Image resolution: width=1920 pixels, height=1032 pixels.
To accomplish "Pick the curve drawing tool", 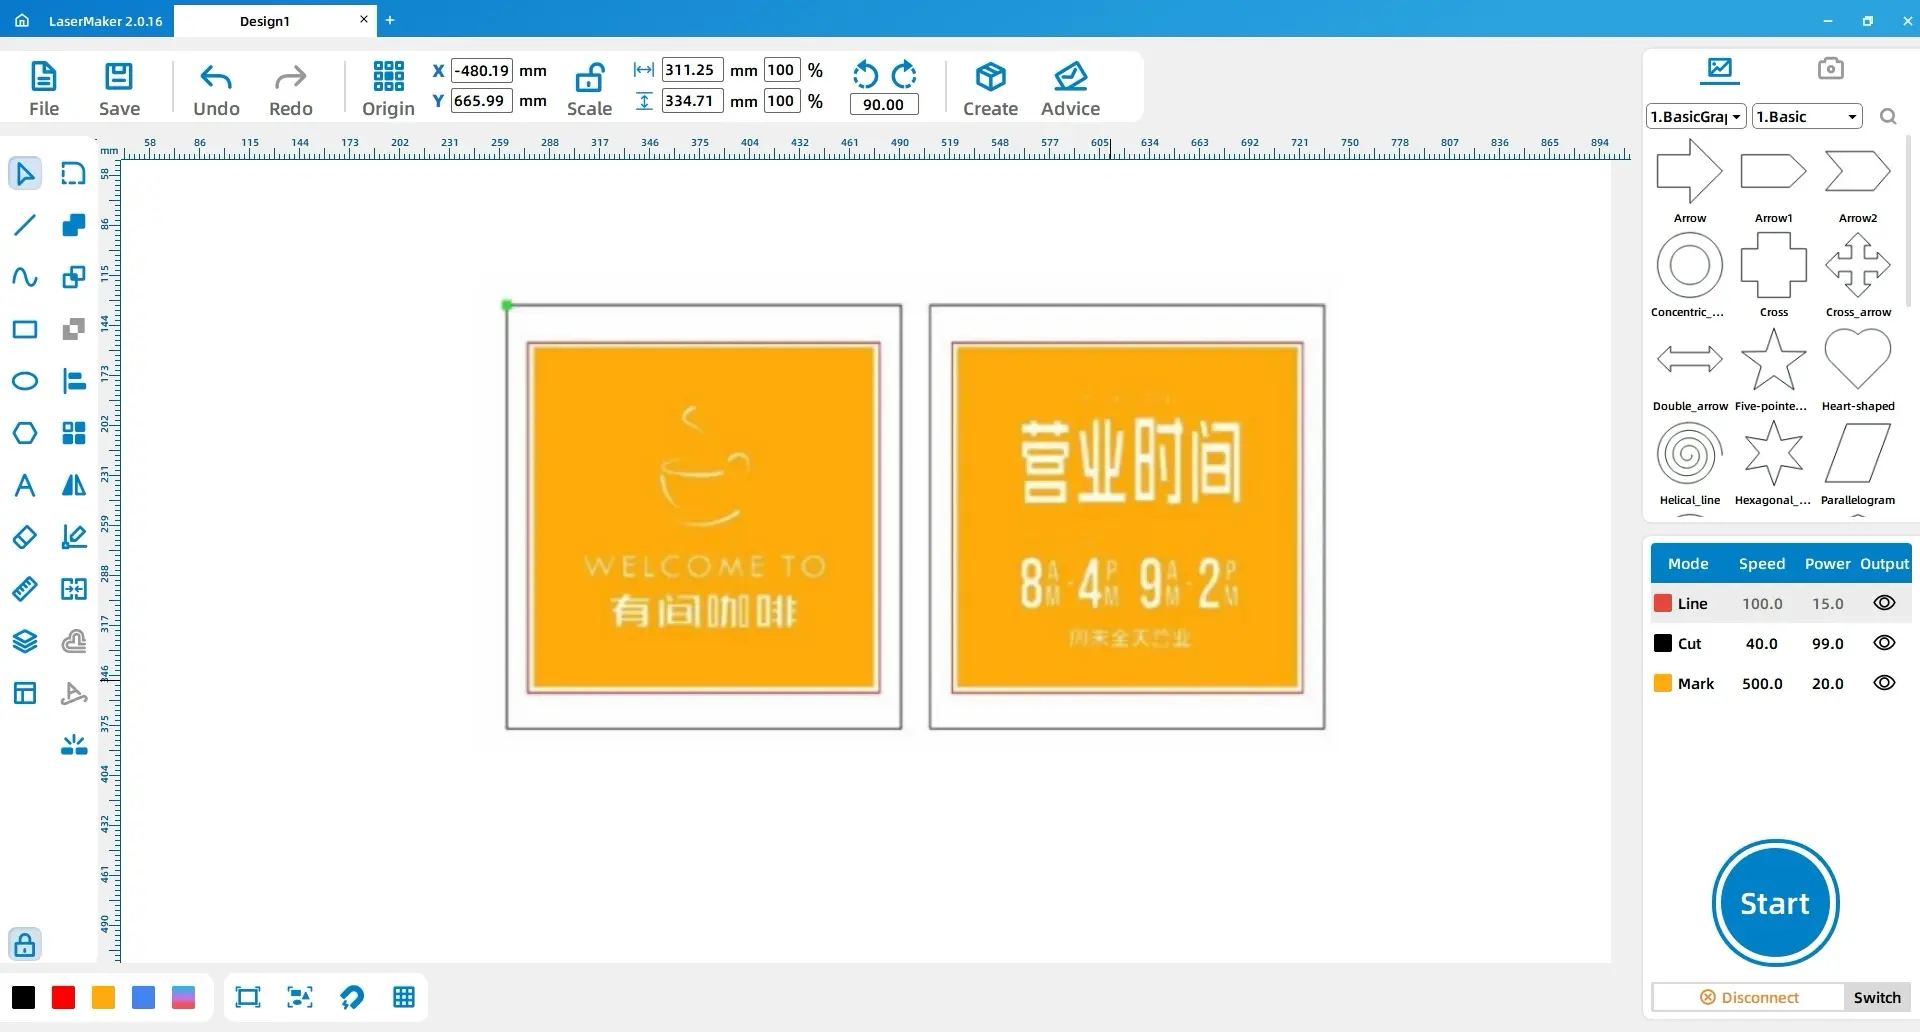I will [x=25, y=277].
